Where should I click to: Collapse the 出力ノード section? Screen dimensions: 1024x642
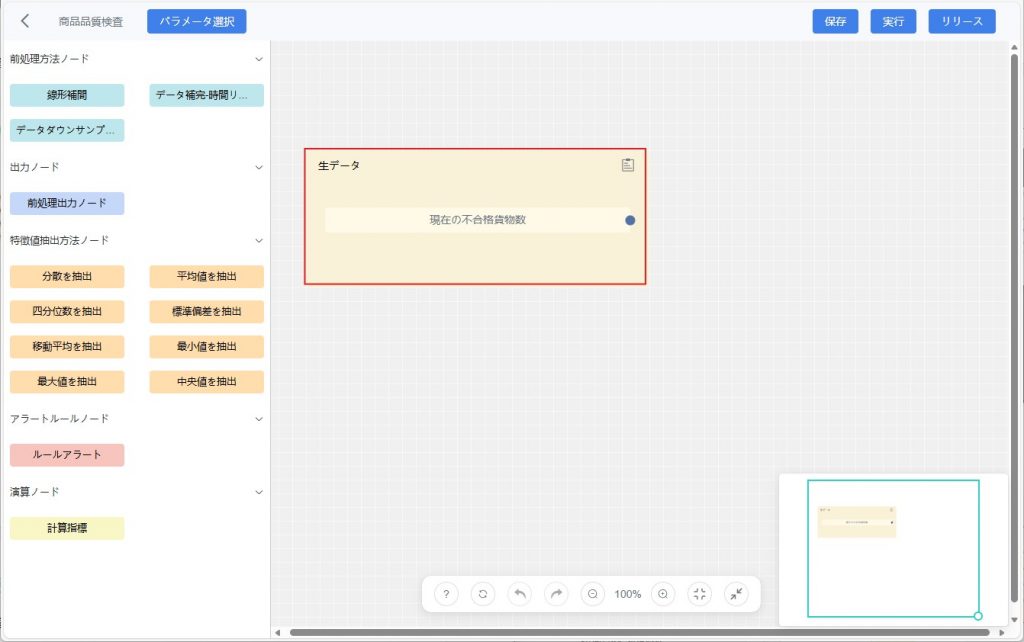(259, 167)
